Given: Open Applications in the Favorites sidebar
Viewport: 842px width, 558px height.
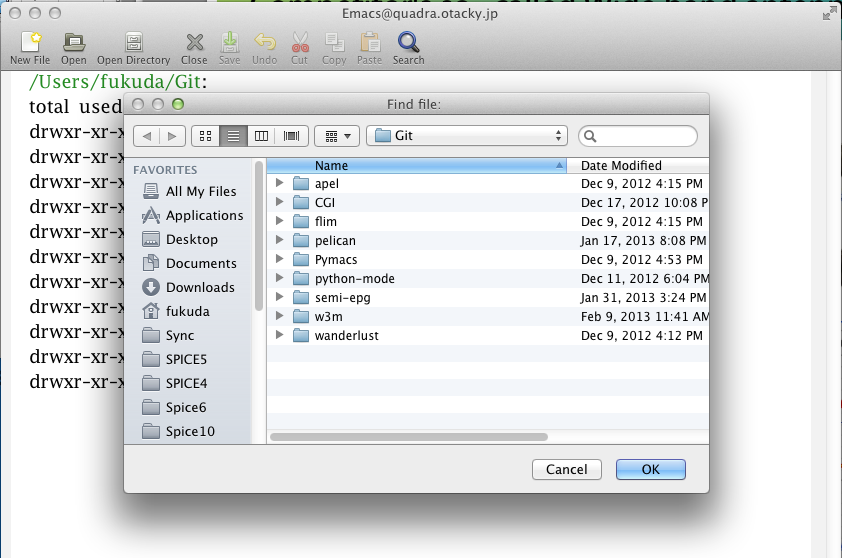Looking at the screenshot, I should tap(193, 215).
